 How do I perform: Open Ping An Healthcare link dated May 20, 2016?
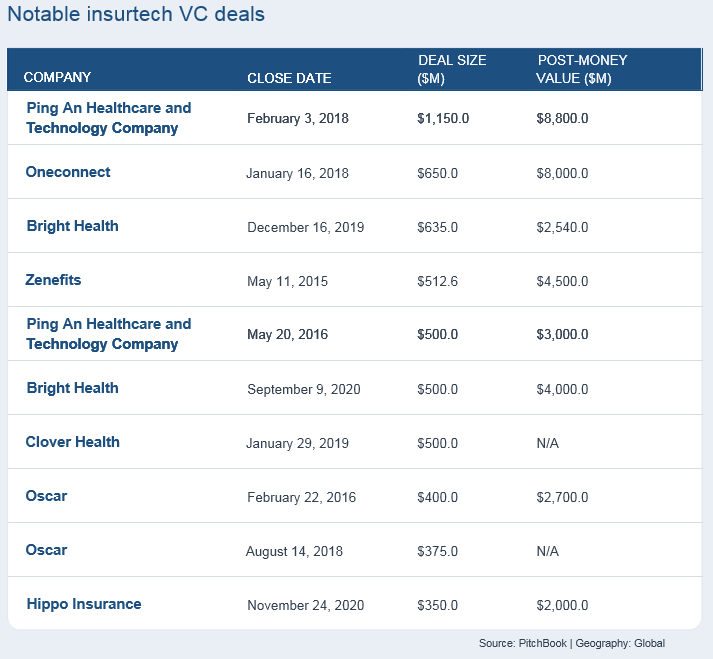[109, 334]
